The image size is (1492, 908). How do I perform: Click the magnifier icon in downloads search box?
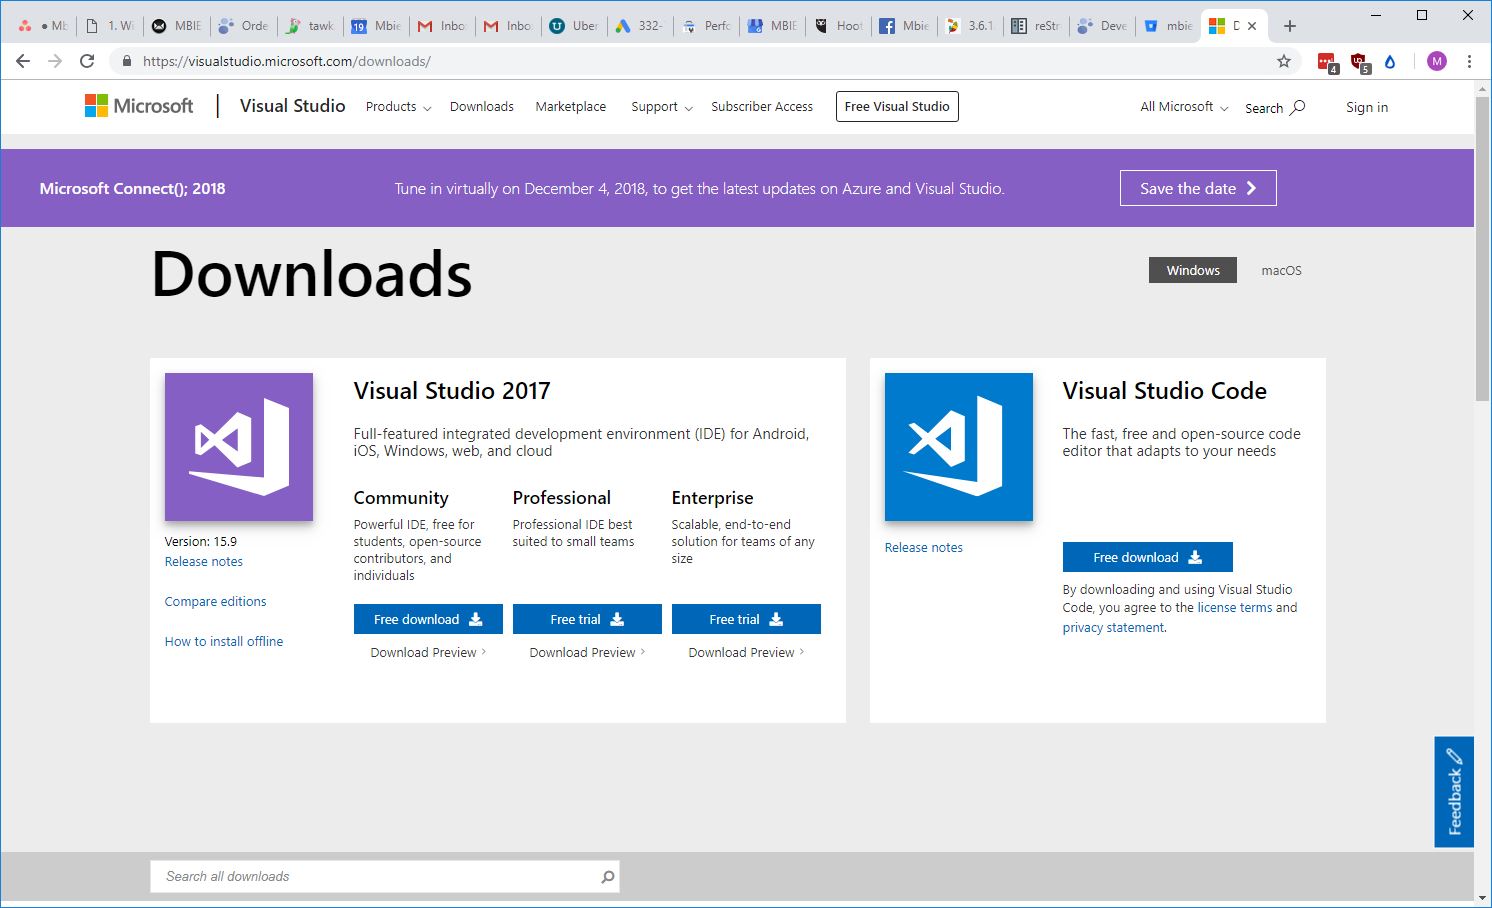pyautogui.click(x=607, y=877)
